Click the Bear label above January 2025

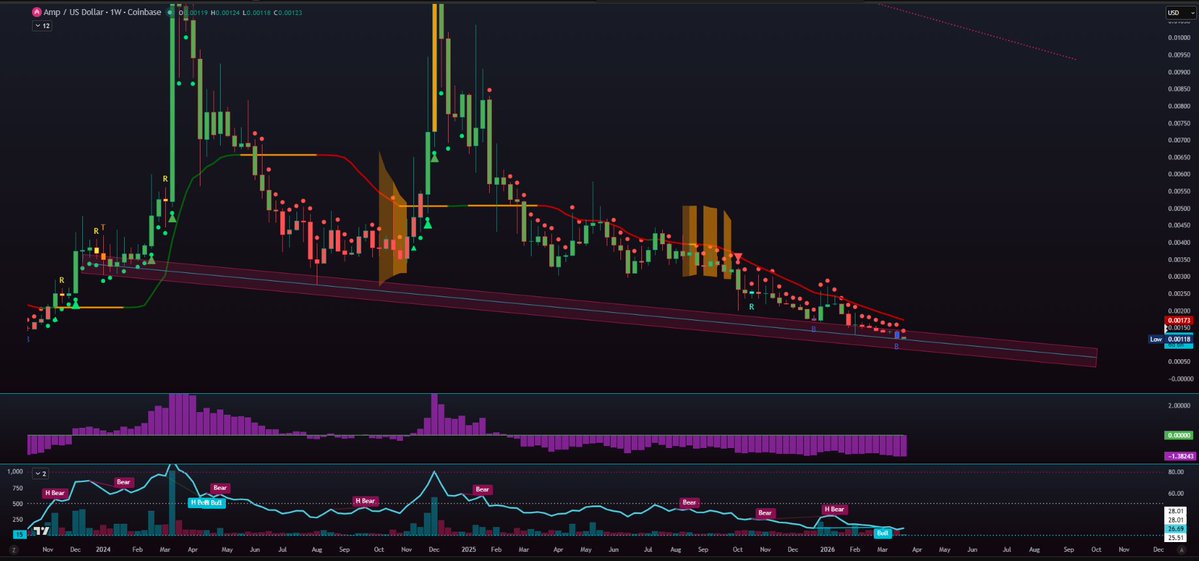(x=483, y=489)
